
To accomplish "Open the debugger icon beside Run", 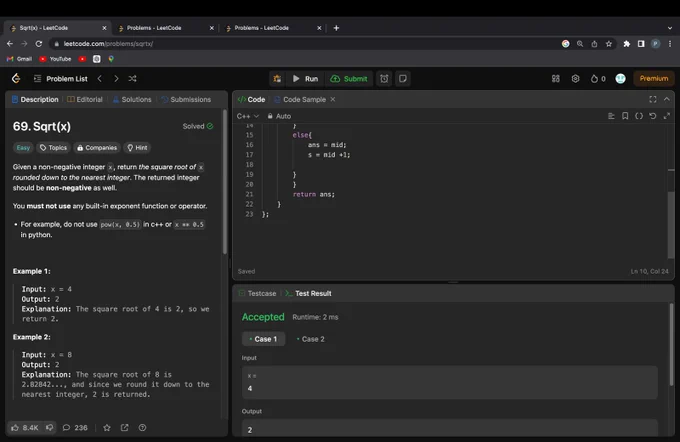I will [277, 79].
